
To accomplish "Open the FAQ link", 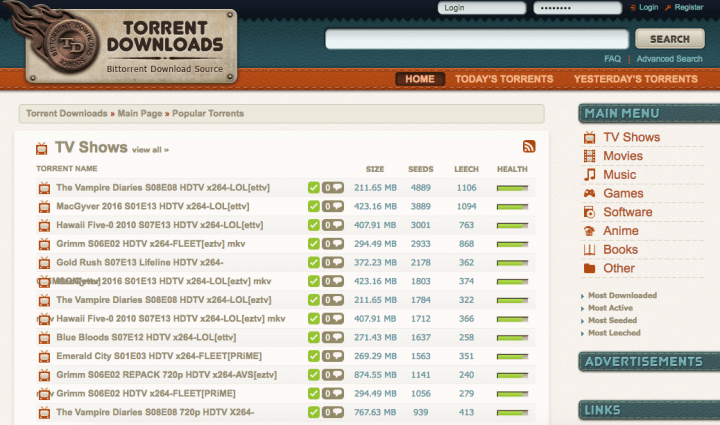I will pyautogui.click(x=612, y=59).
